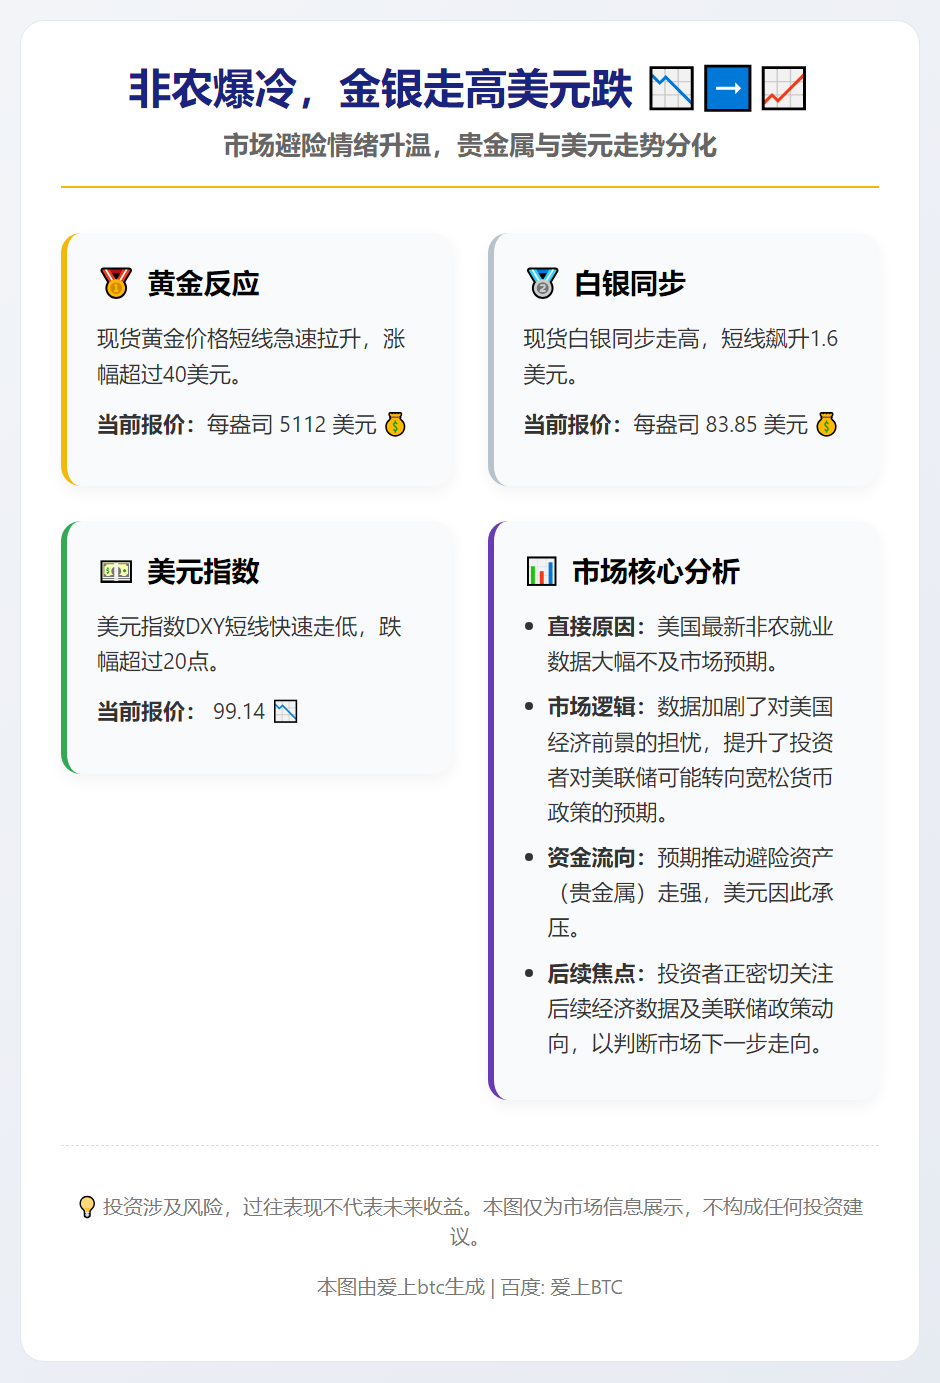This screenshot has height=1383, width=940.
Task: Click the falling chart icon after 99.14
Action: coord(286,712)
